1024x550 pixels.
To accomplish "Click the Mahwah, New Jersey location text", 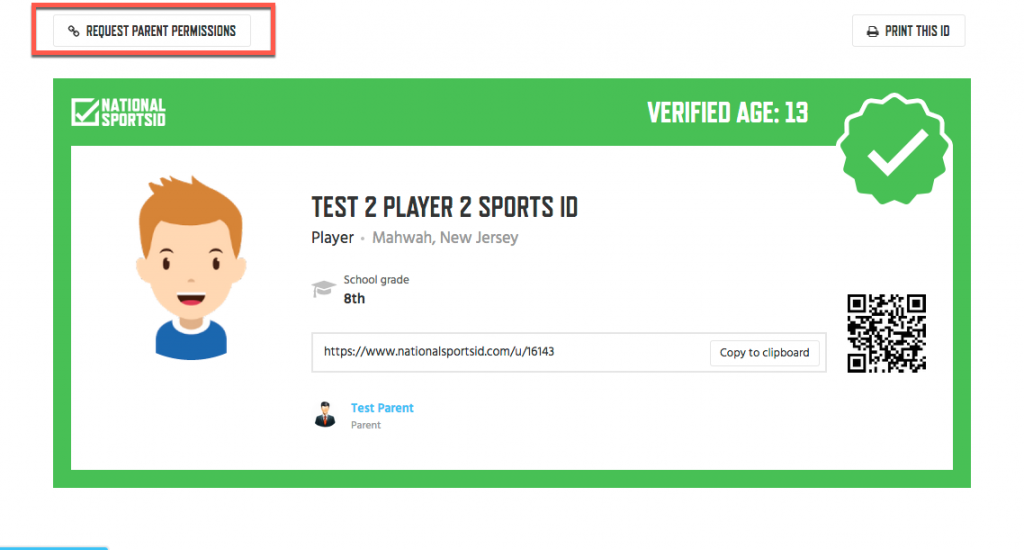I will 445,238.
